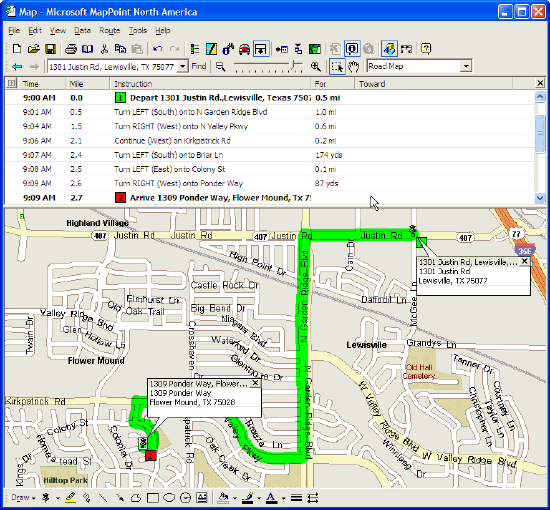Select the Turn RIGHT onto N Valley Pkwy row
Viewport: 550px width, 510px height.
(x=269, y=126)
